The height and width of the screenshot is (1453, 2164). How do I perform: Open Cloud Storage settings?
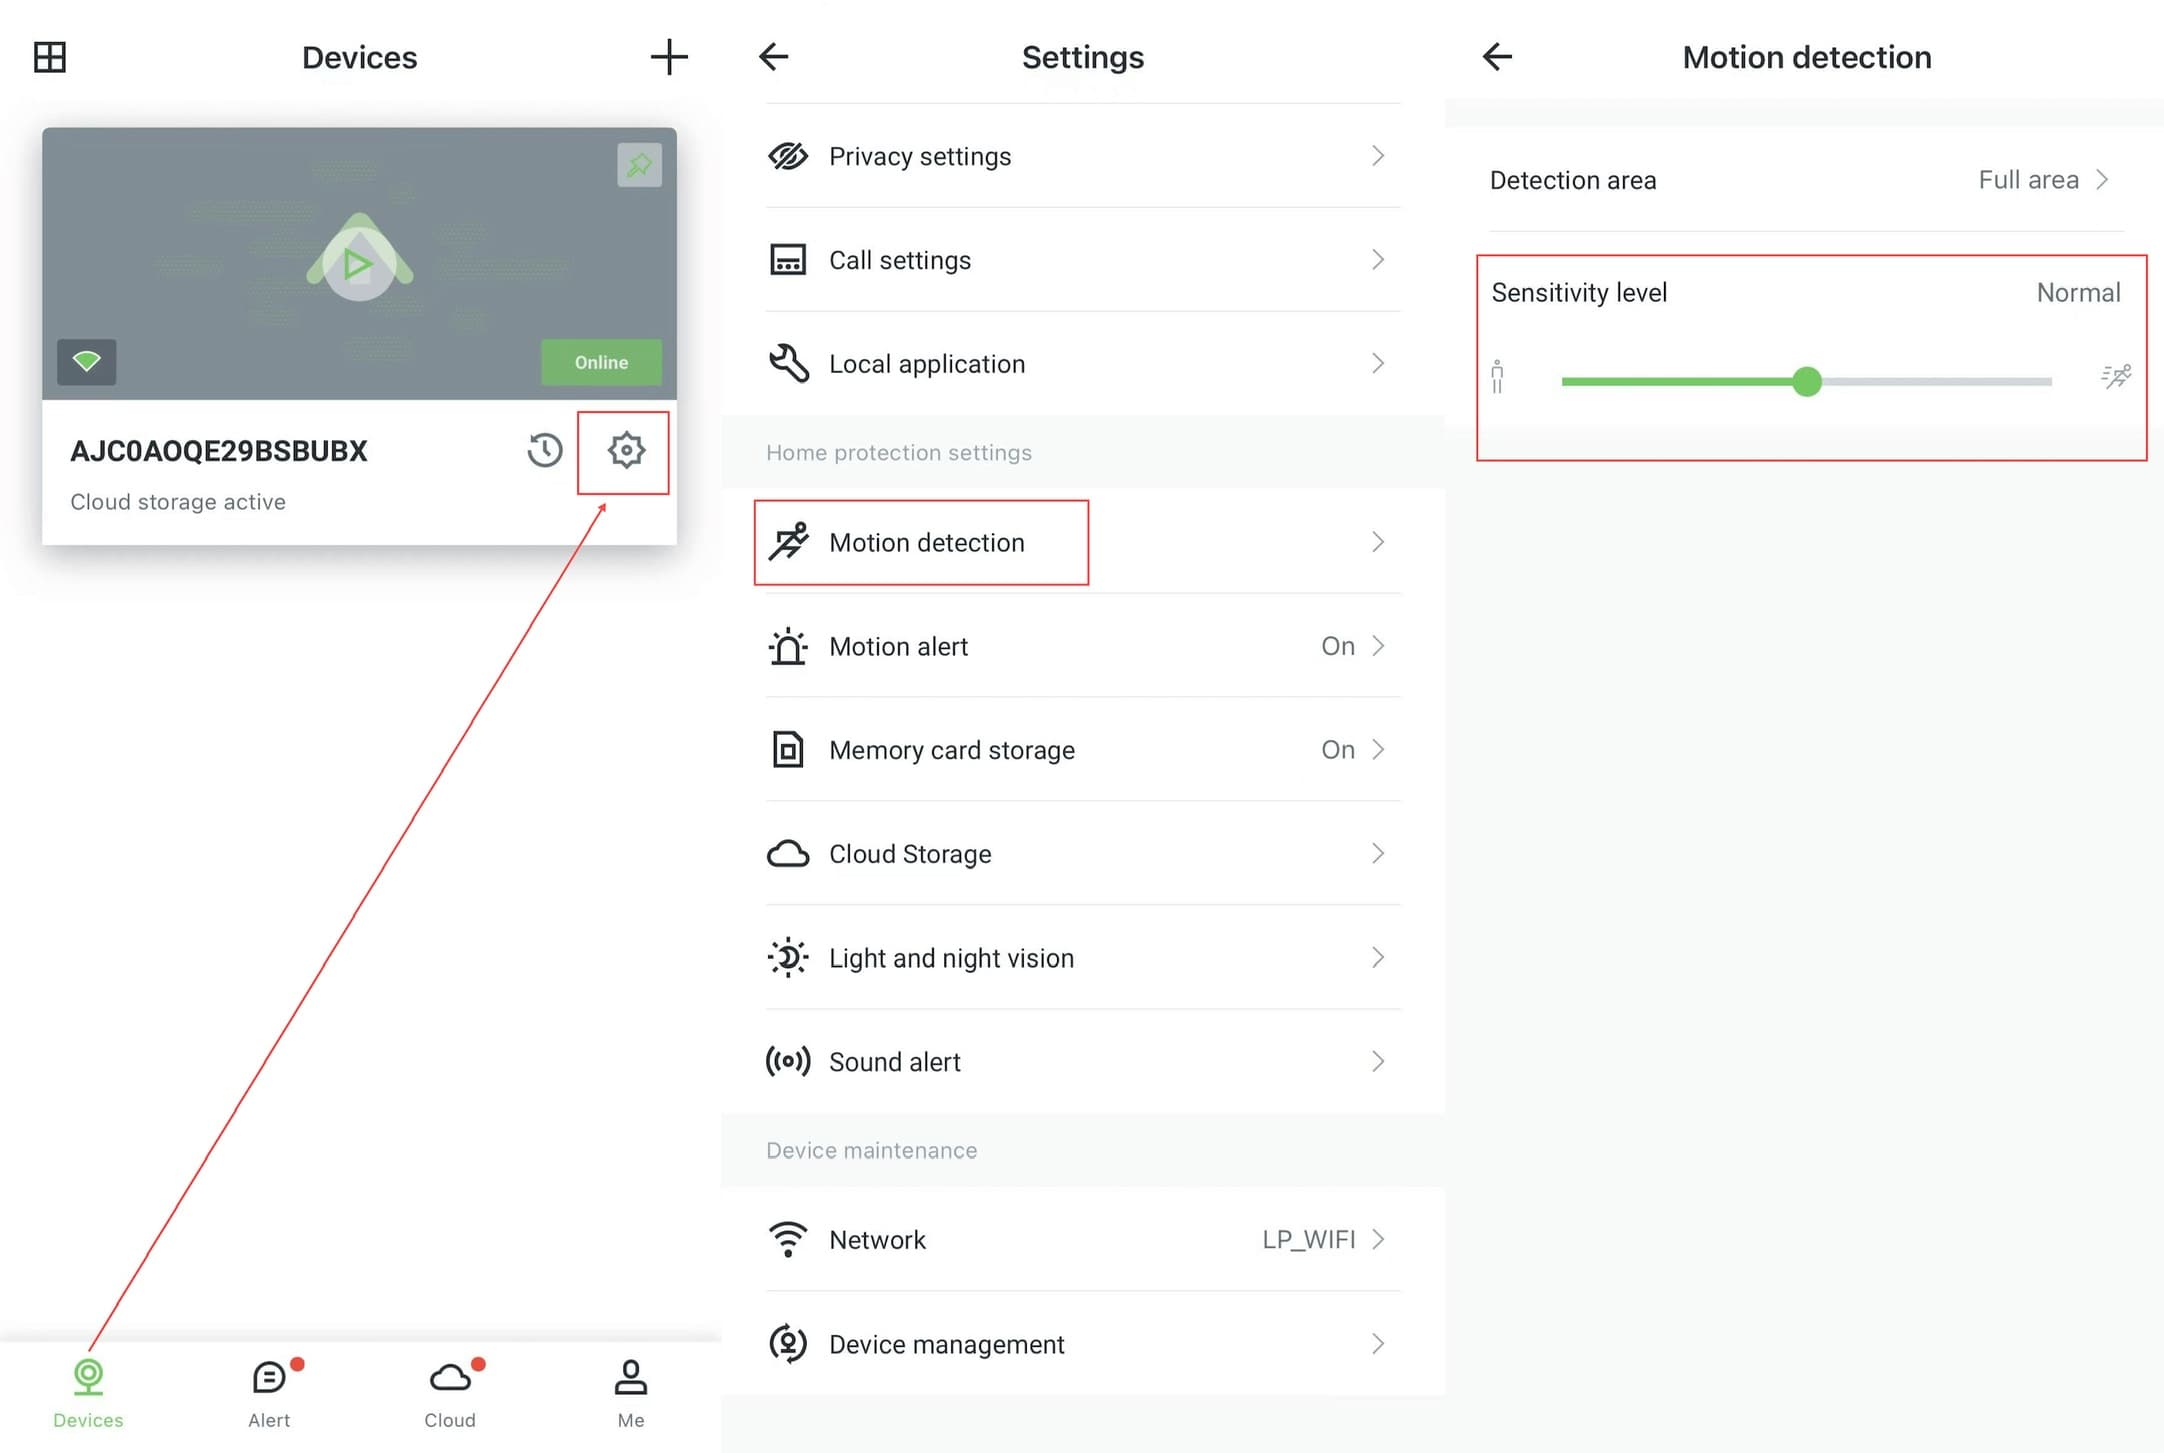(1083, 854)
